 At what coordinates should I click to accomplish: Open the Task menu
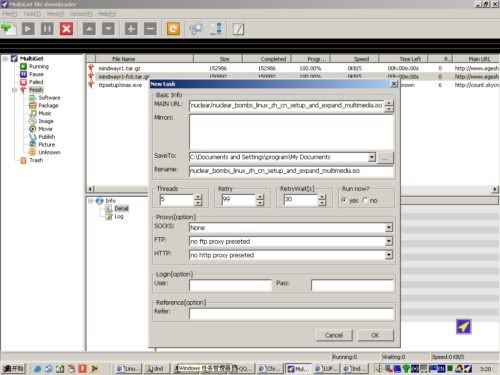click(32, 14)
